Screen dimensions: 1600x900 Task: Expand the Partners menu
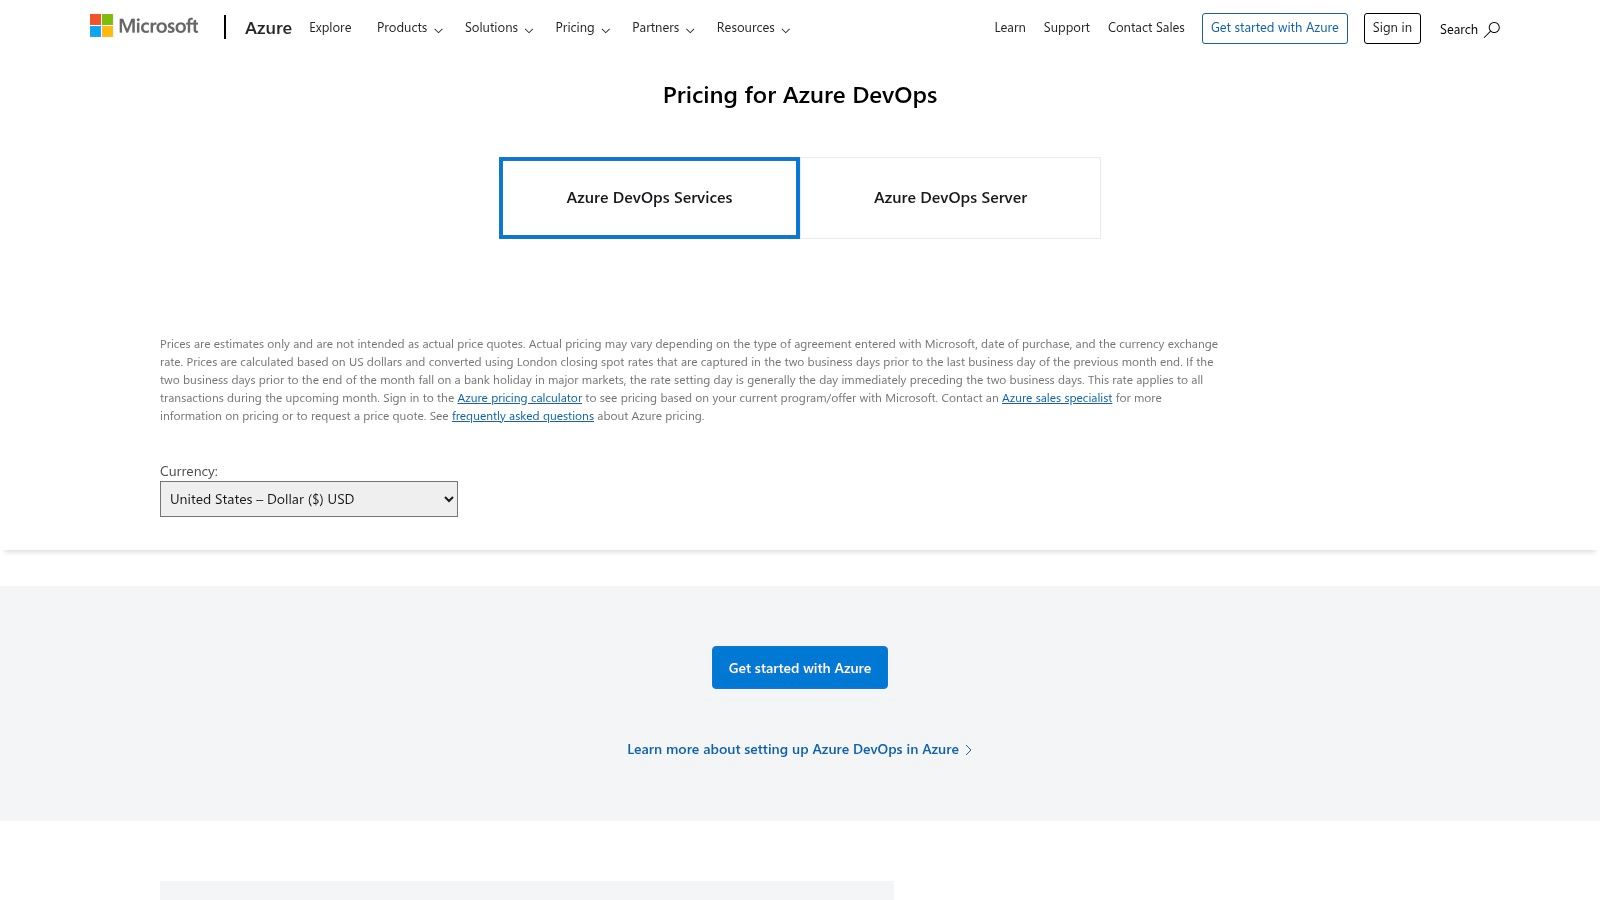pos(662,27)
